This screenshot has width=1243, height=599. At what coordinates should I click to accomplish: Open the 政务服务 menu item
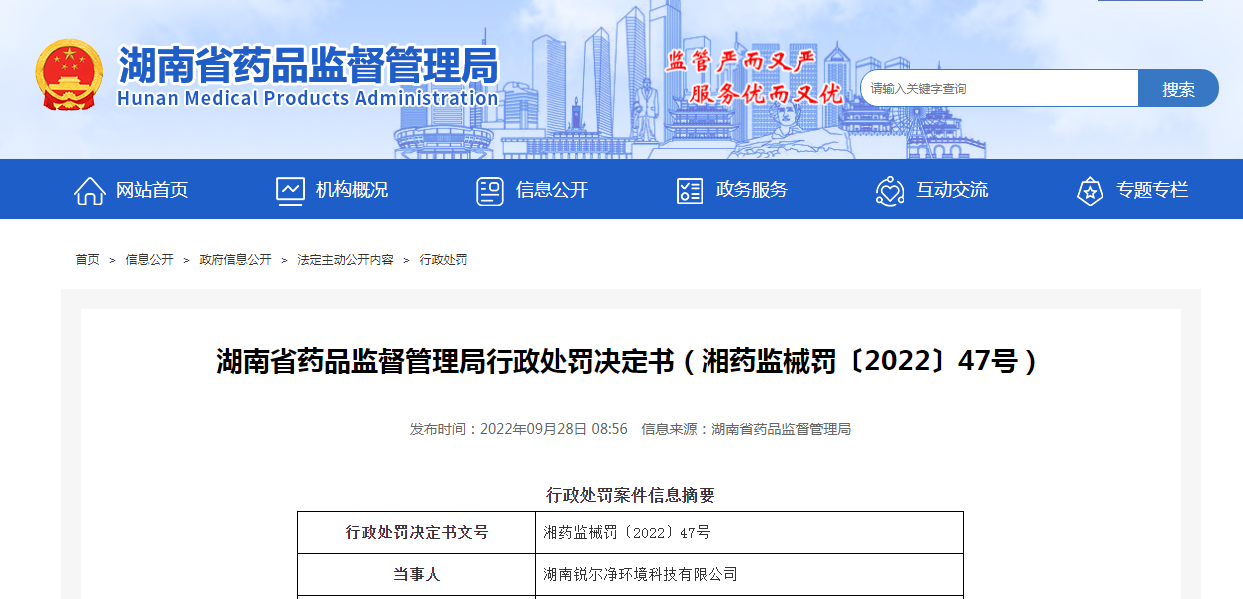click(x=752, y=190)
